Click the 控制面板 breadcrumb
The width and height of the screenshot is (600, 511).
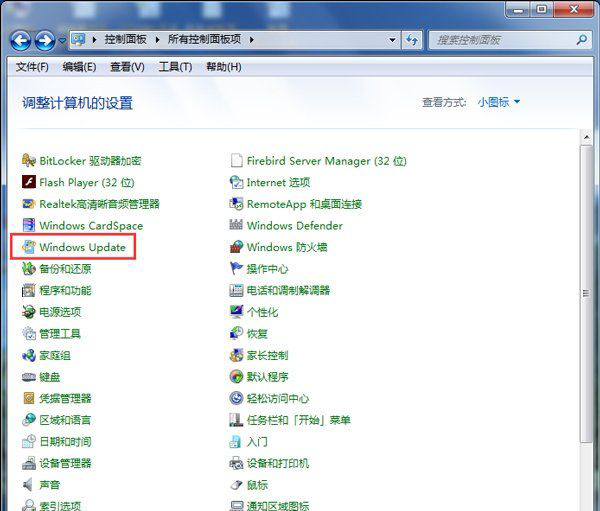pyautogui.click(x=126, y=39)
